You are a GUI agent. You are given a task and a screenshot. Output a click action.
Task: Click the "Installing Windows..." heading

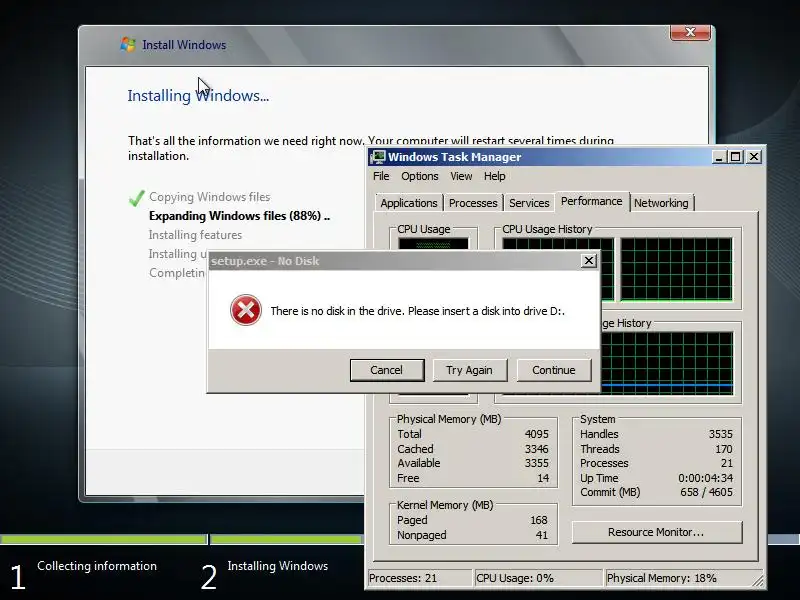pyautogui.click(x=198, y=95)
